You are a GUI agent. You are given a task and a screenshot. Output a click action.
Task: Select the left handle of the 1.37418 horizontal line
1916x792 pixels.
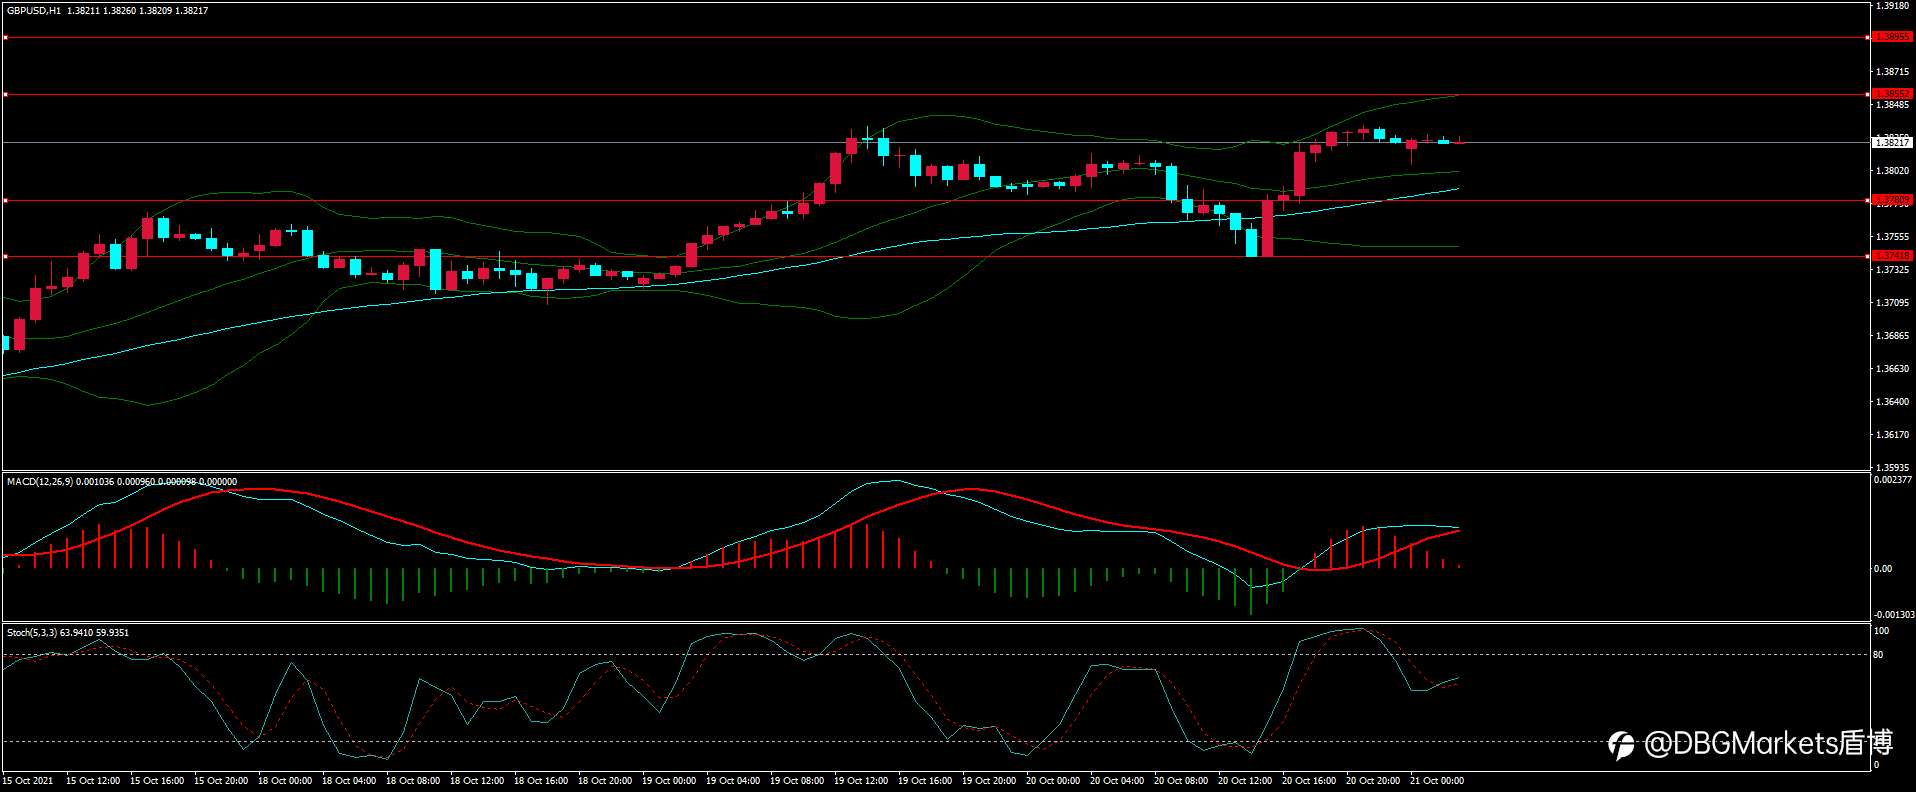coord(5,257)
